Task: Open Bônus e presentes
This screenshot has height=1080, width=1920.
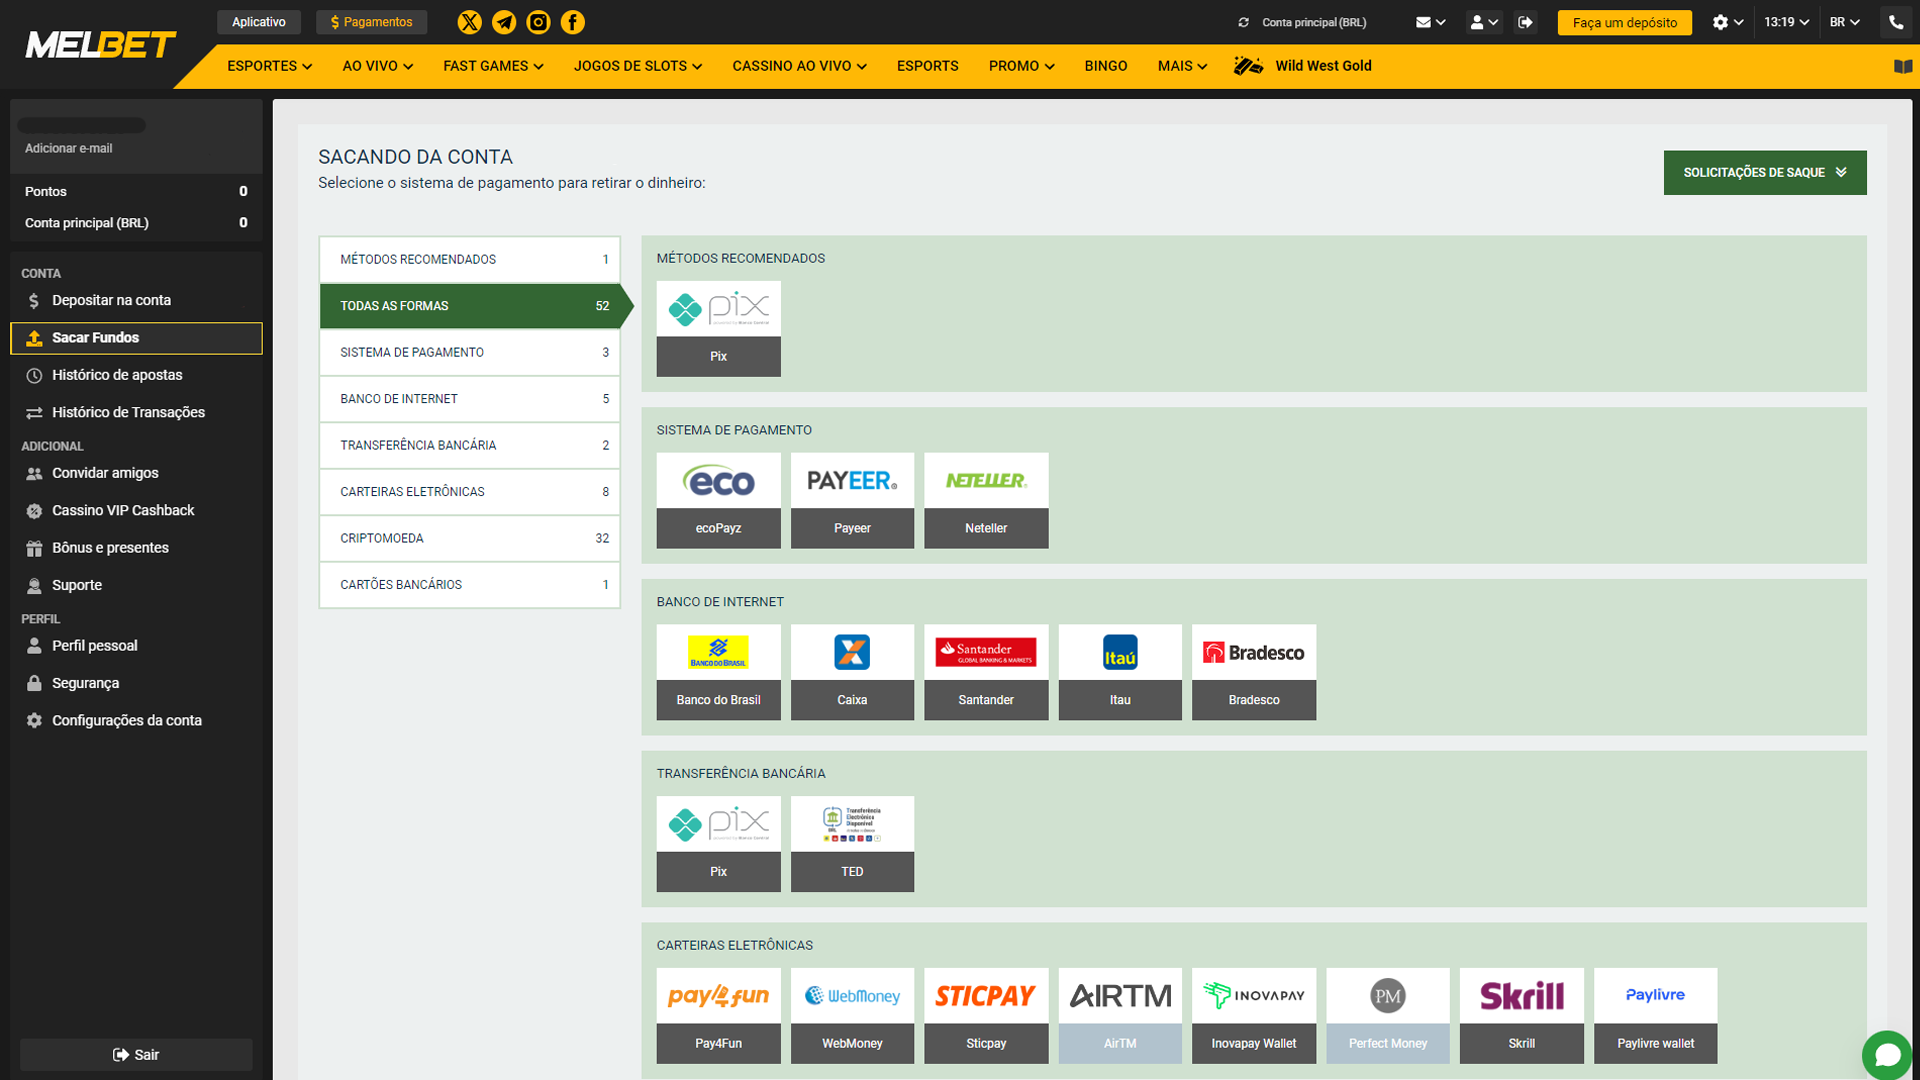Action: click(x=136, y=548)
